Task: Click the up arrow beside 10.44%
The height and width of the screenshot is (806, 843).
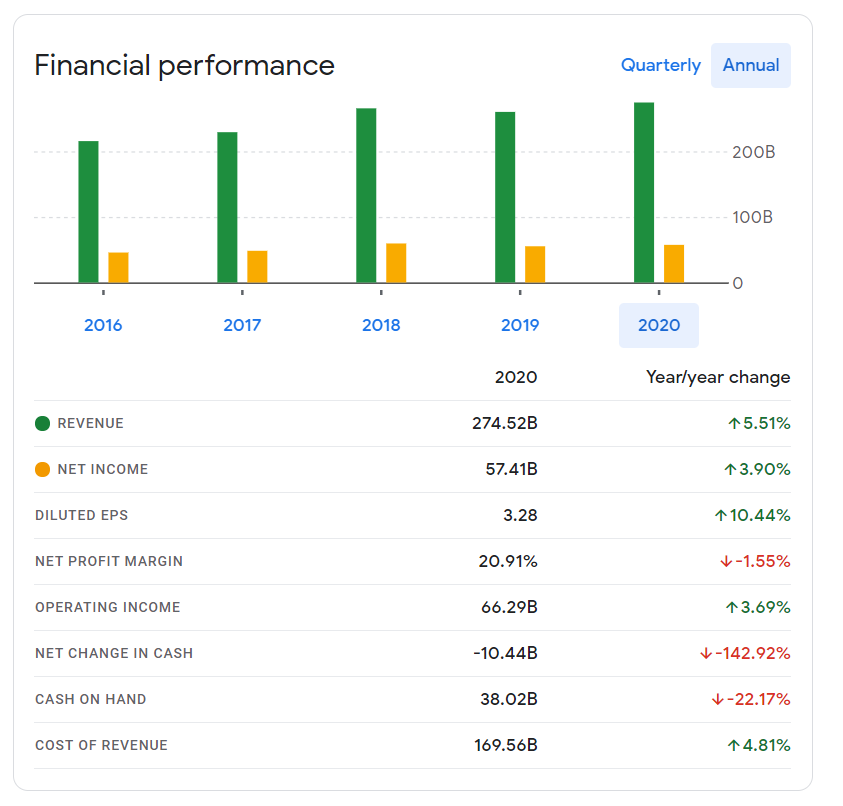Action: click(x=720, y=516)
